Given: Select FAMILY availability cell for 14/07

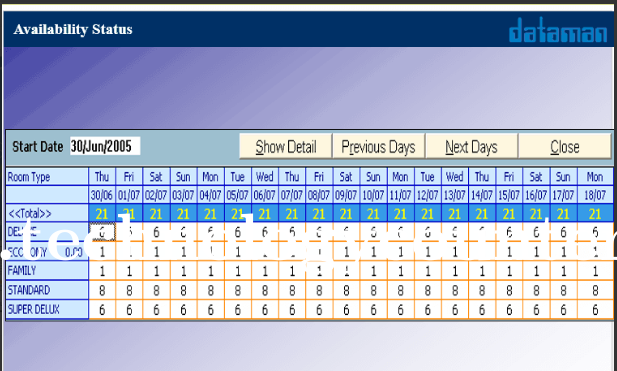Looking at the screenshot, I should 482,271.
